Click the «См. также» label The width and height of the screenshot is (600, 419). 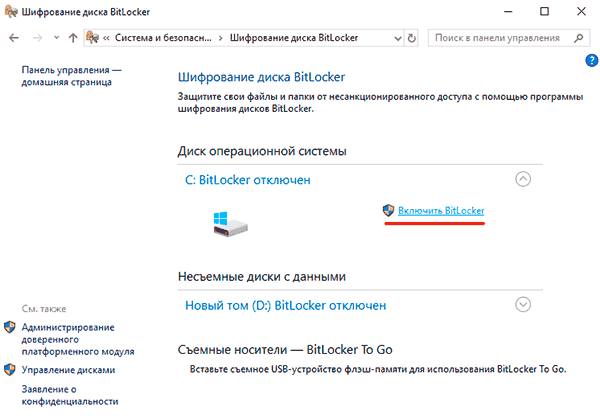[x=44, y=309]
